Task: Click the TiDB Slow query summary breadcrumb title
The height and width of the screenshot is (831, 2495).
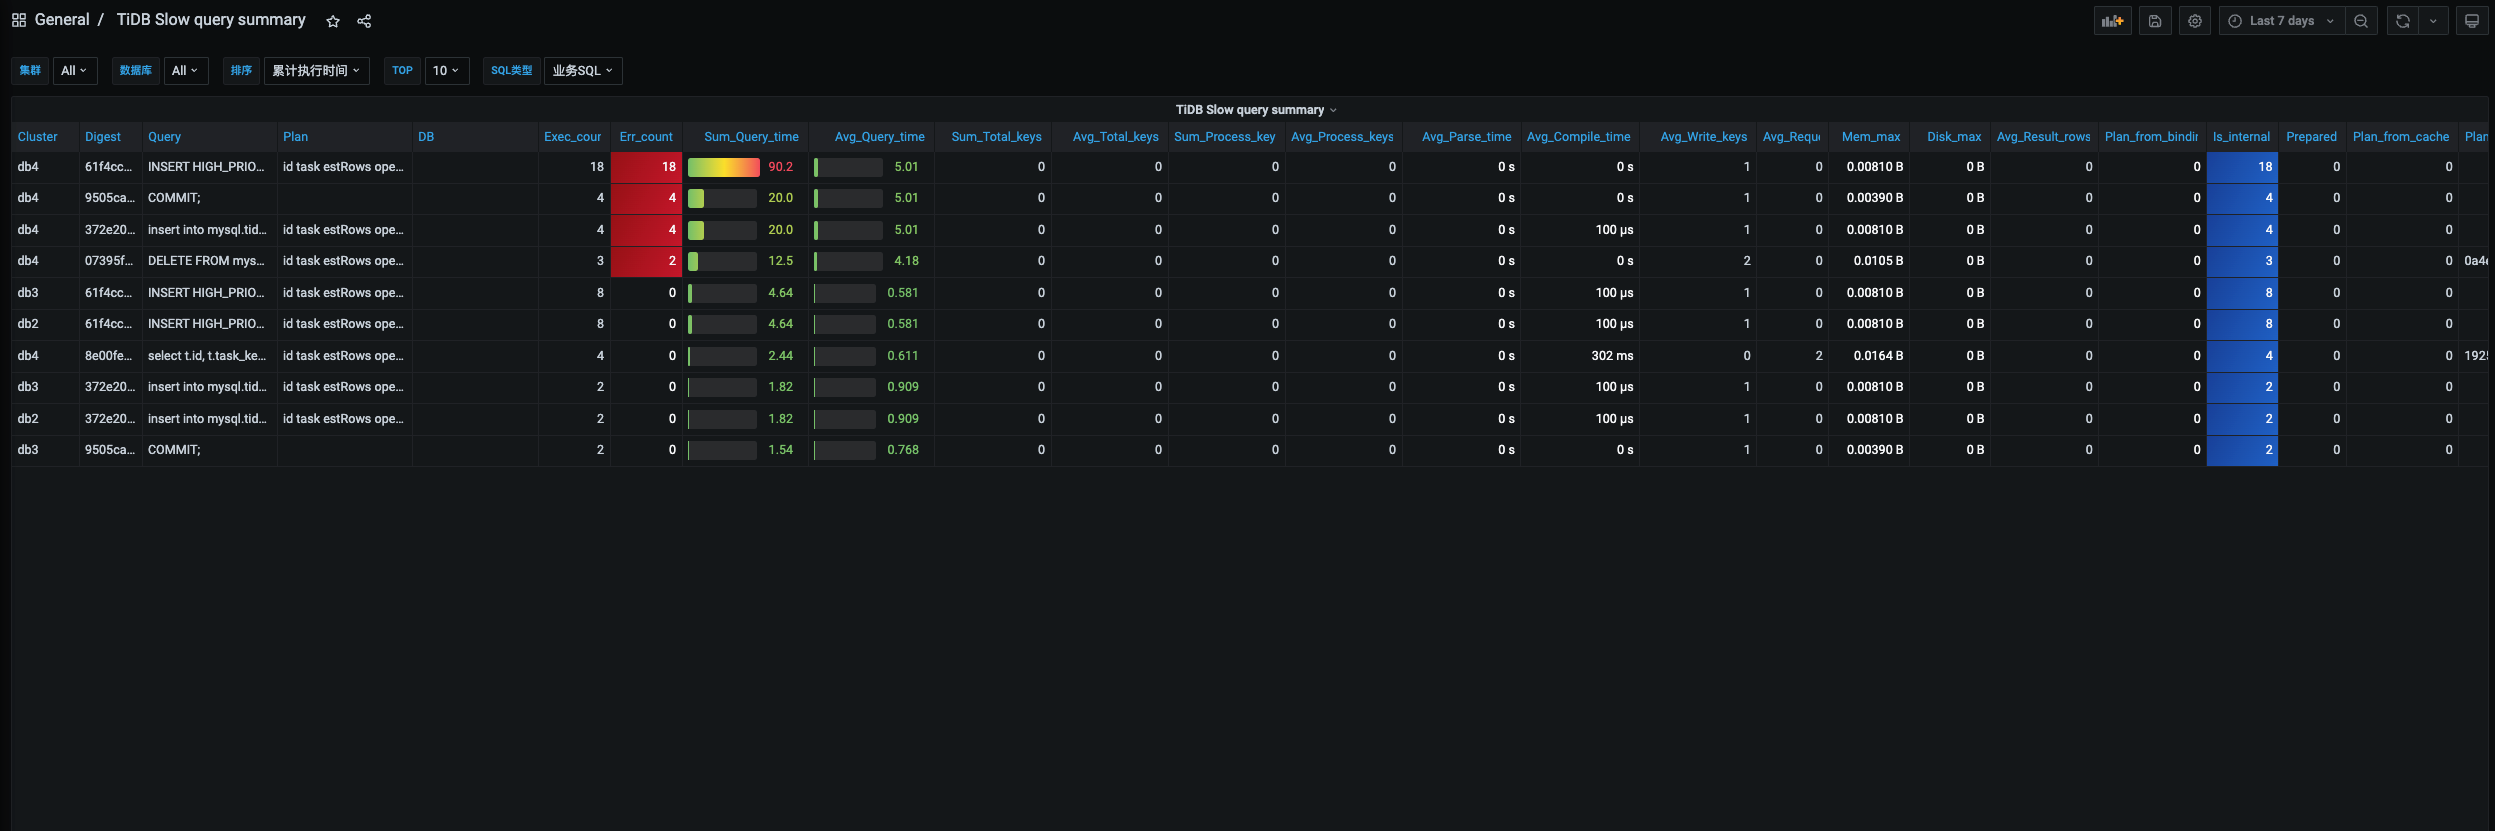Action: pos(211,20)
